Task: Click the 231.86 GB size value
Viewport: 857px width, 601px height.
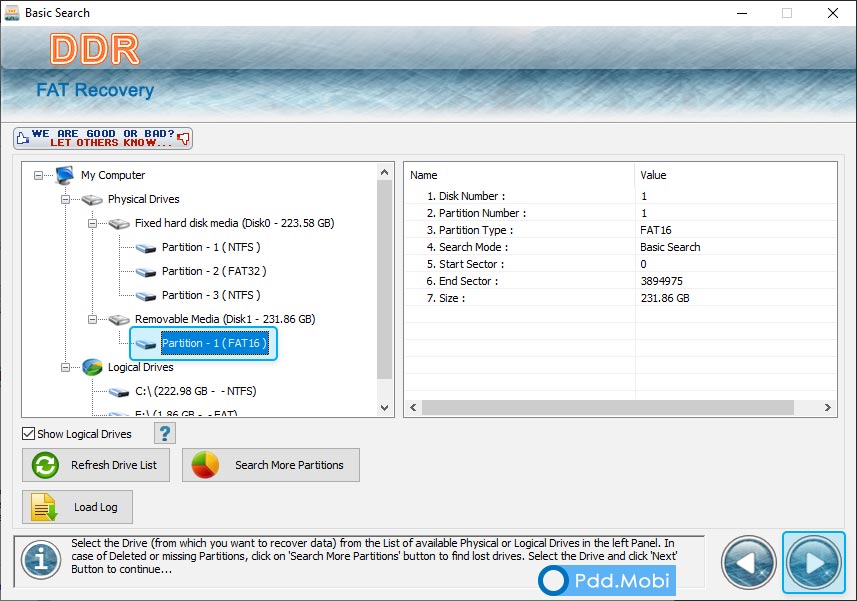Action: click(665, 298)
